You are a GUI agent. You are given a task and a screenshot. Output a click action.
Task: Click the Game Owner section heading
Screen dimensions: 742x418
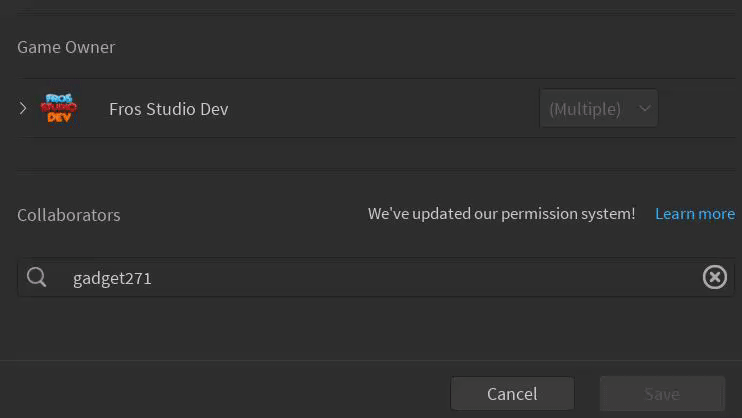66,47
